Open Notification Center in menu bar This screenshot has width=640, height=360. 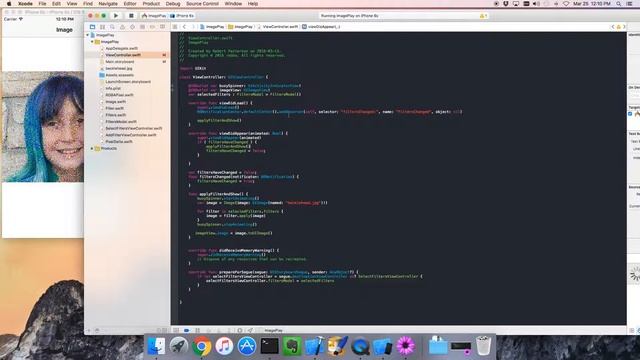click(x=630, y=4)
